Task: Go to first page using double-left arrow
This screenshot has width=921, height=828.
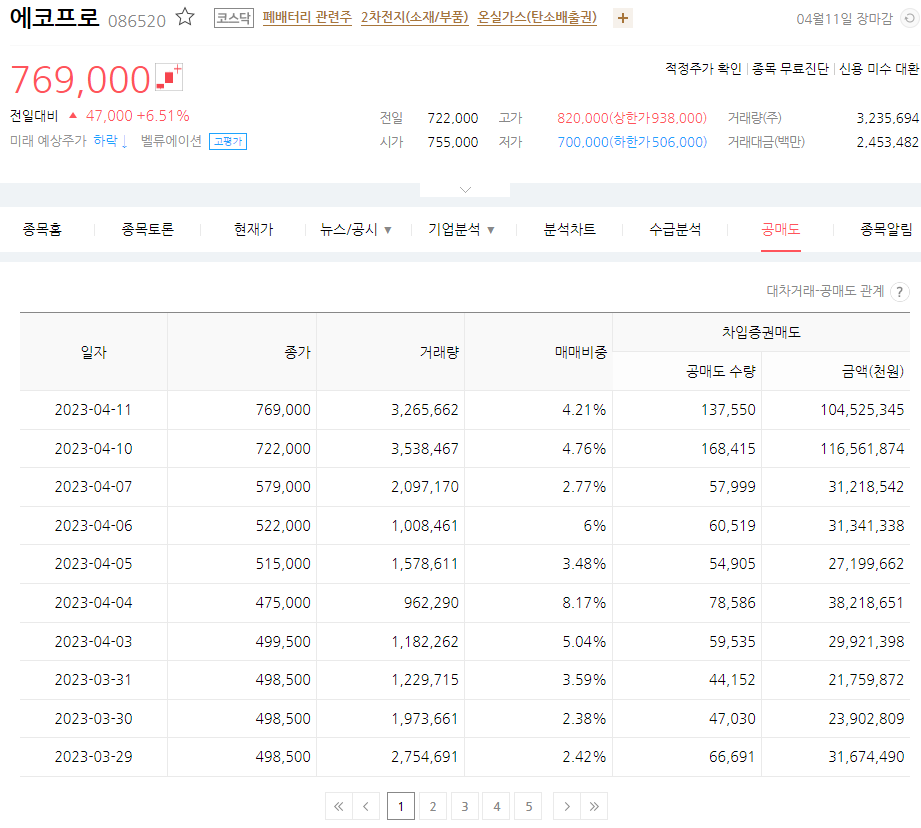Action: 338,806
